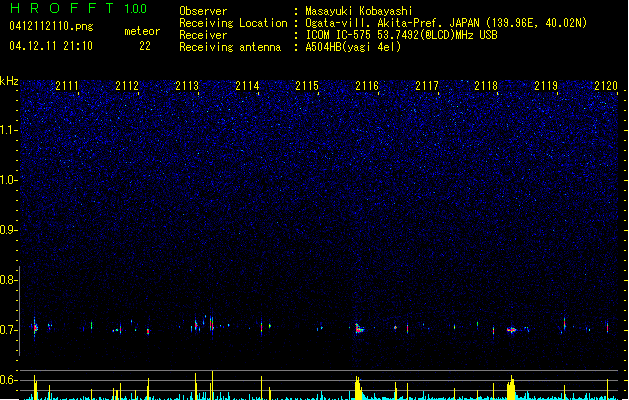Click the 0.8 kHz axis label
Image resolution: width=629 pixels, height=400 pixels.
pyautogui.click(x=8, y=280)
